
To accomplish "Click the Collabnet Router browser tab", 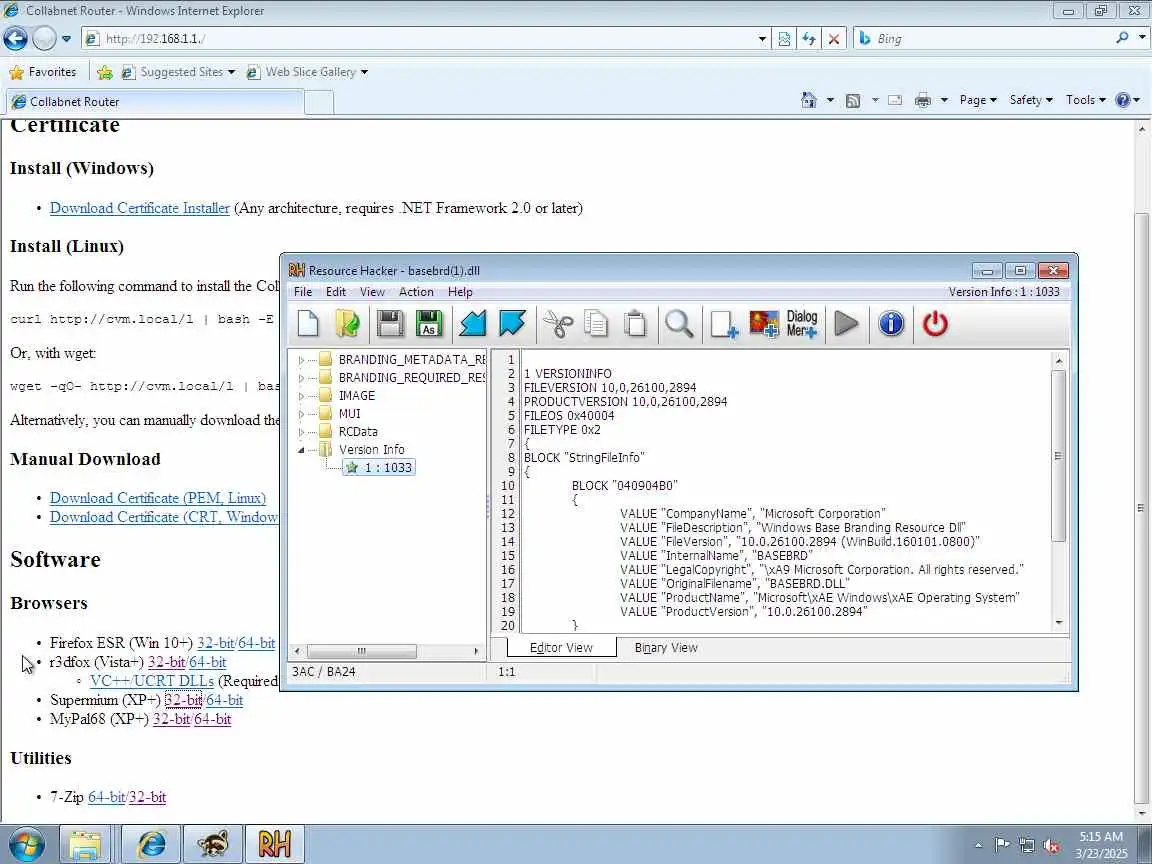I will tap(154, 101).
